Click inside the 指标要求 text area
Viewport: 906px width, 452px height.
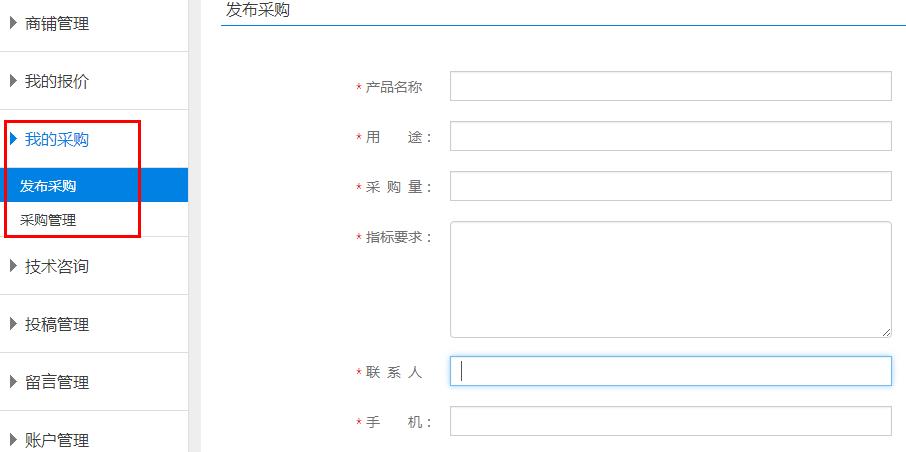click(x=671, y=280)
